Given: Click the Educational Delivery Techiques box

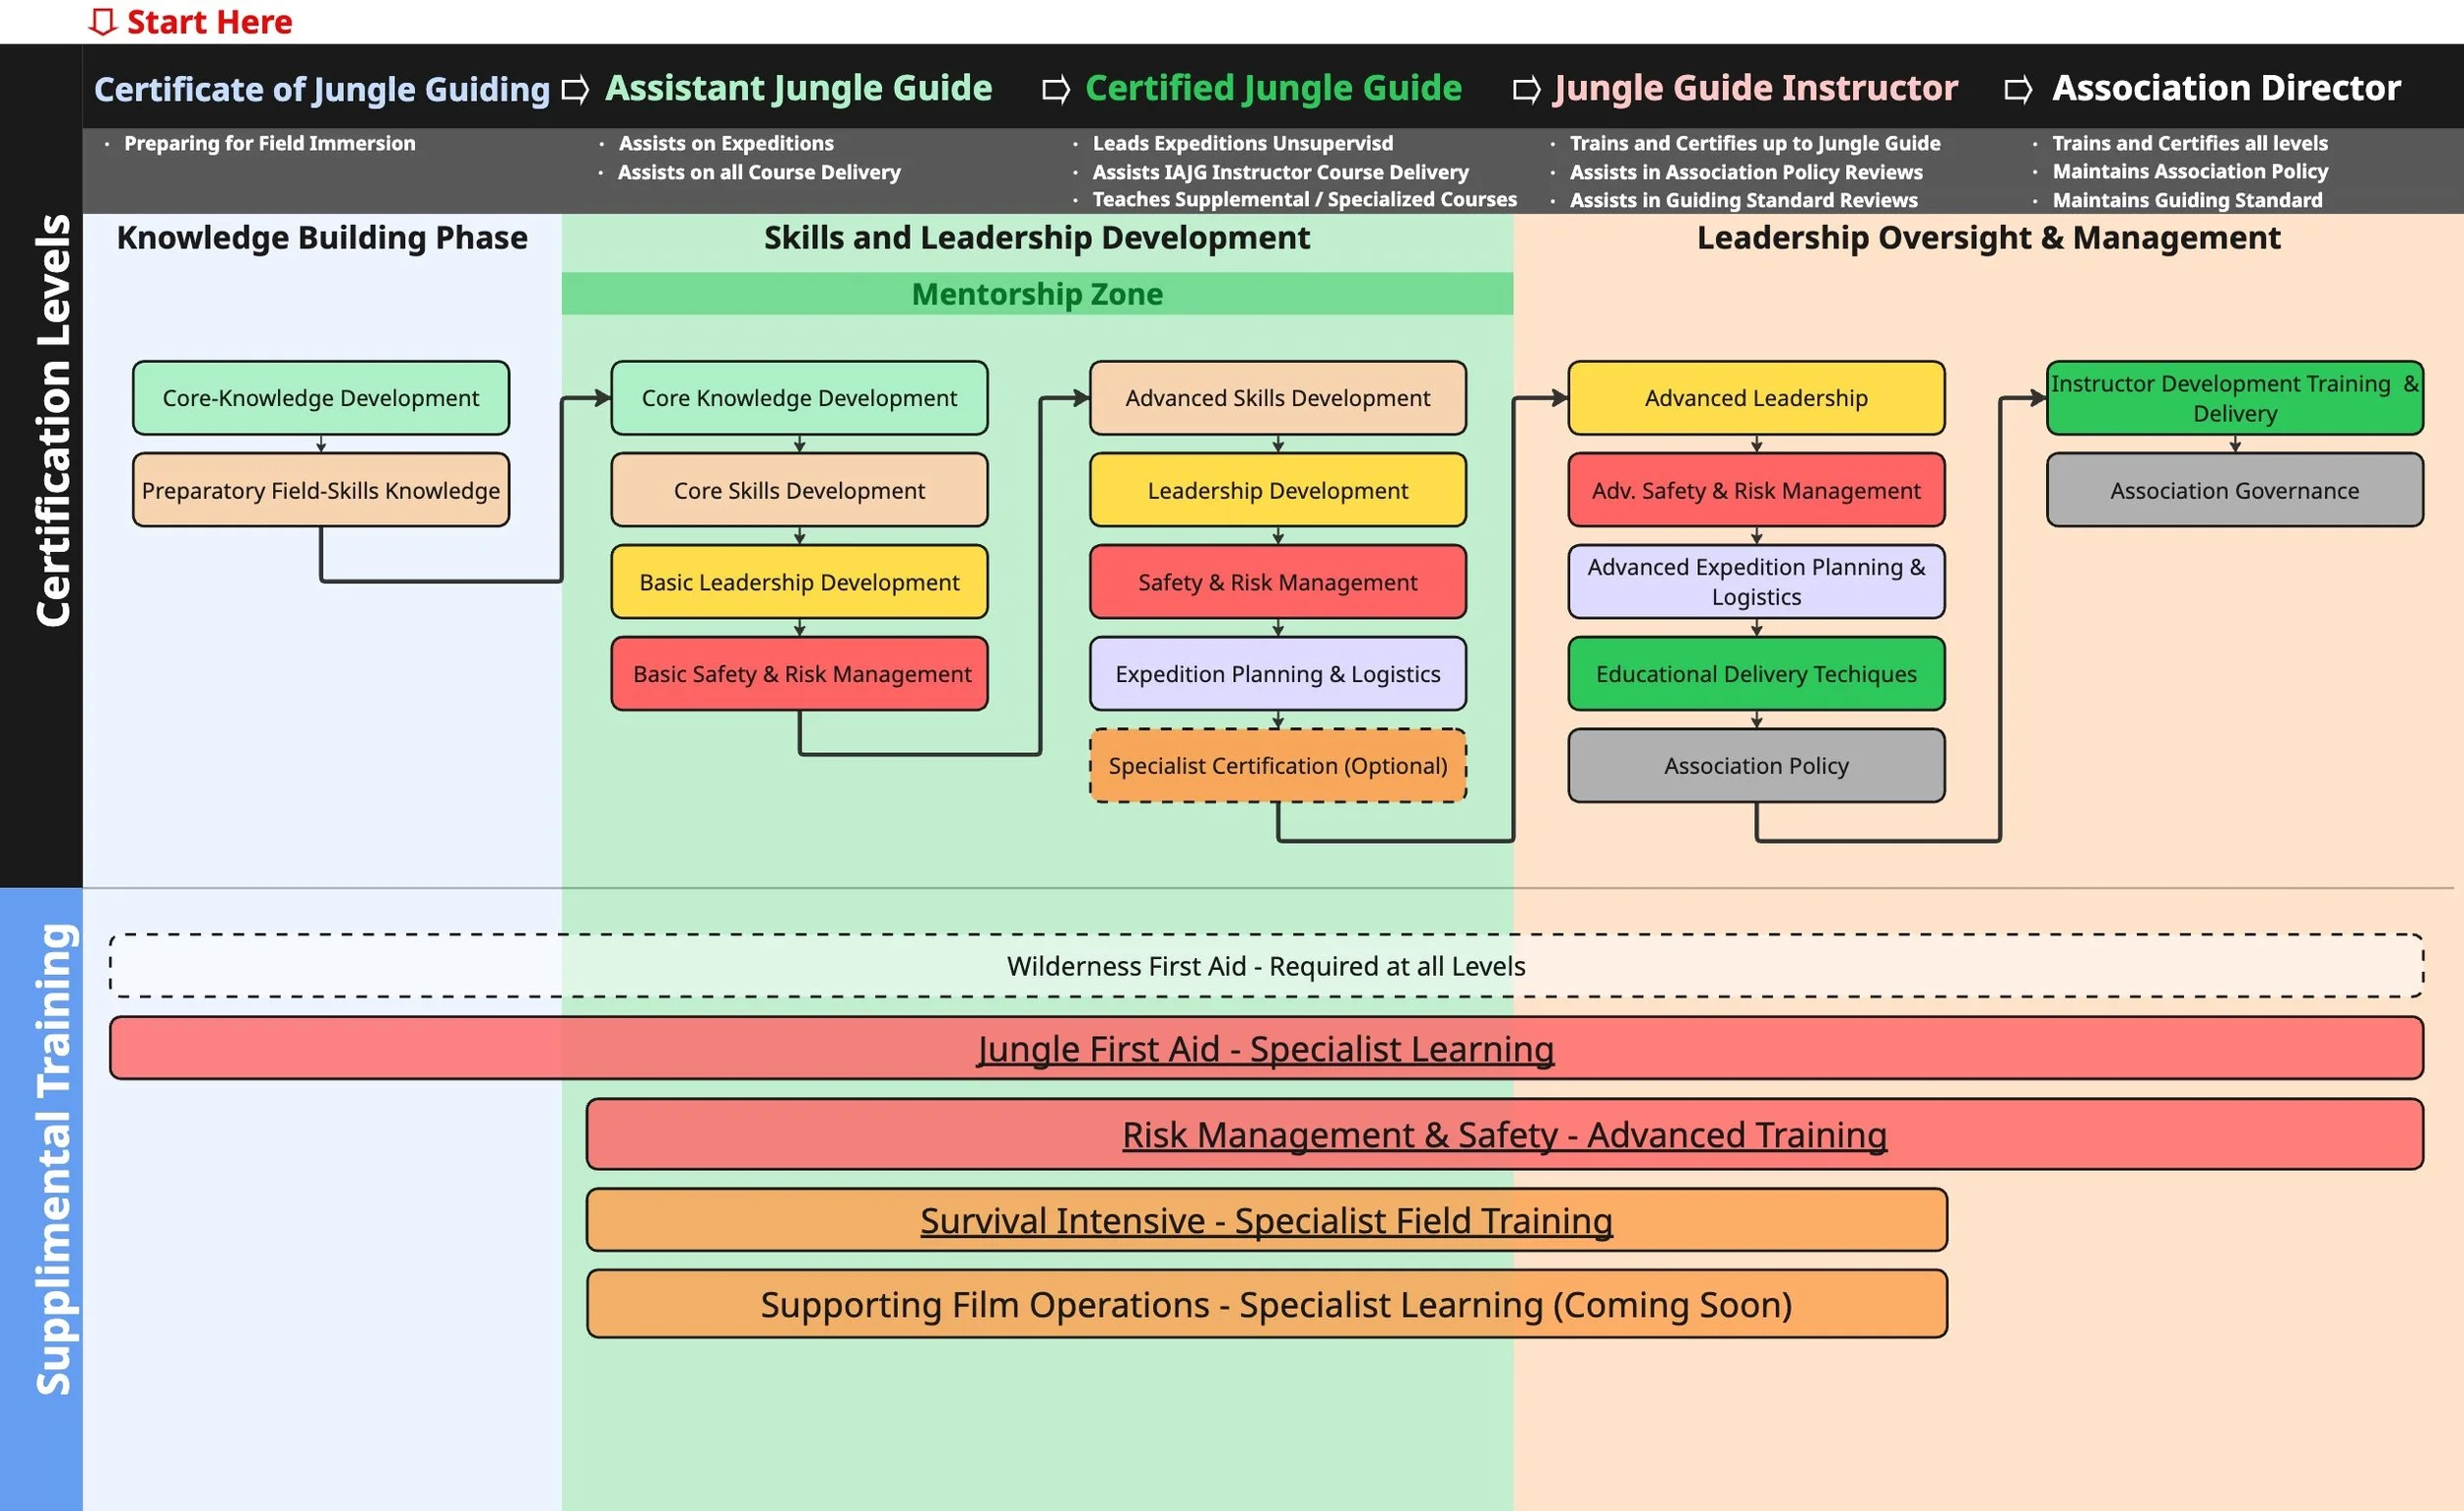Looking at the screenshot, I should coord(1756,674).
